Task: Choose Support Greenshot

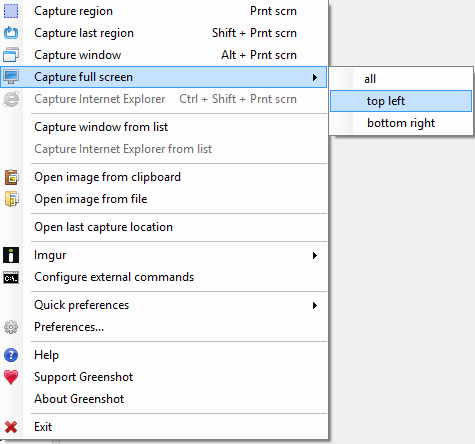Action: pos(163,377)
